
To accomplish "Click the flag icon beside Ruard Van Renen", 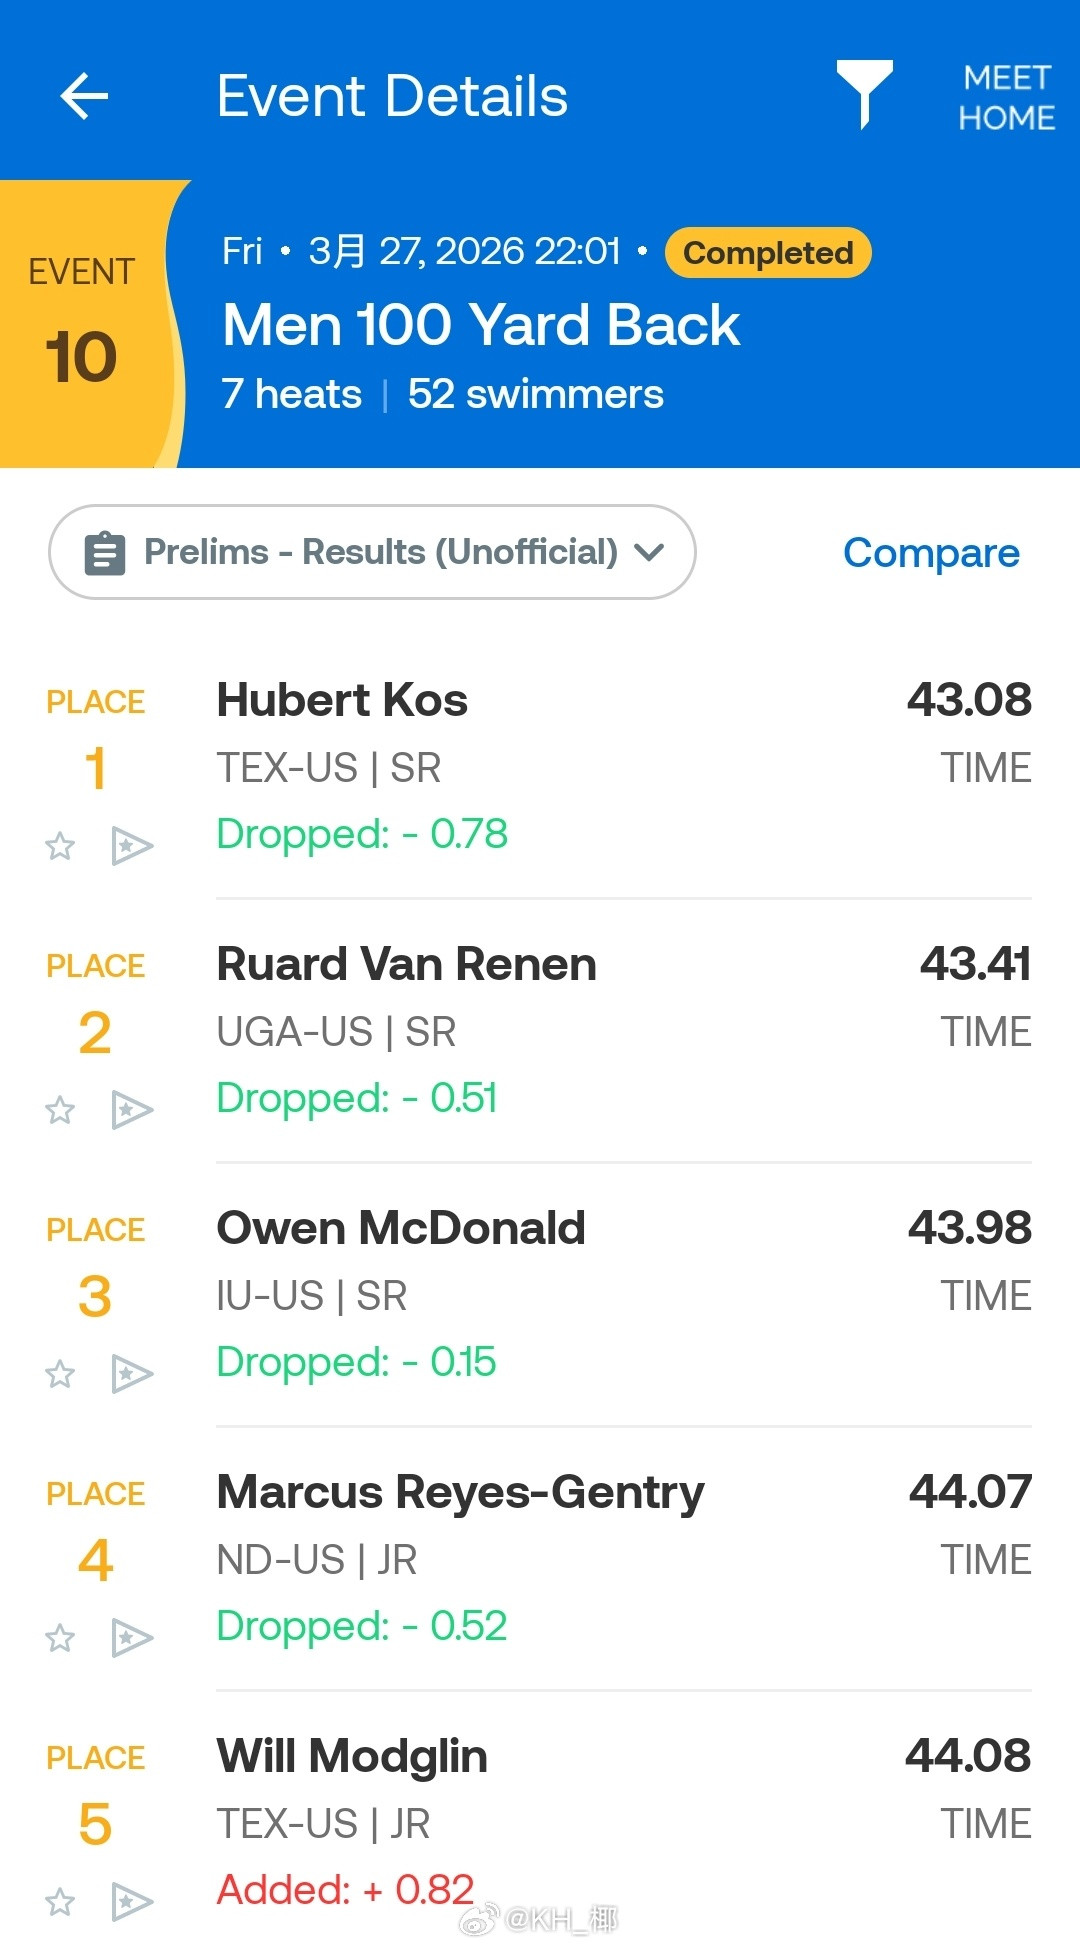I will tap(131, 1110).
